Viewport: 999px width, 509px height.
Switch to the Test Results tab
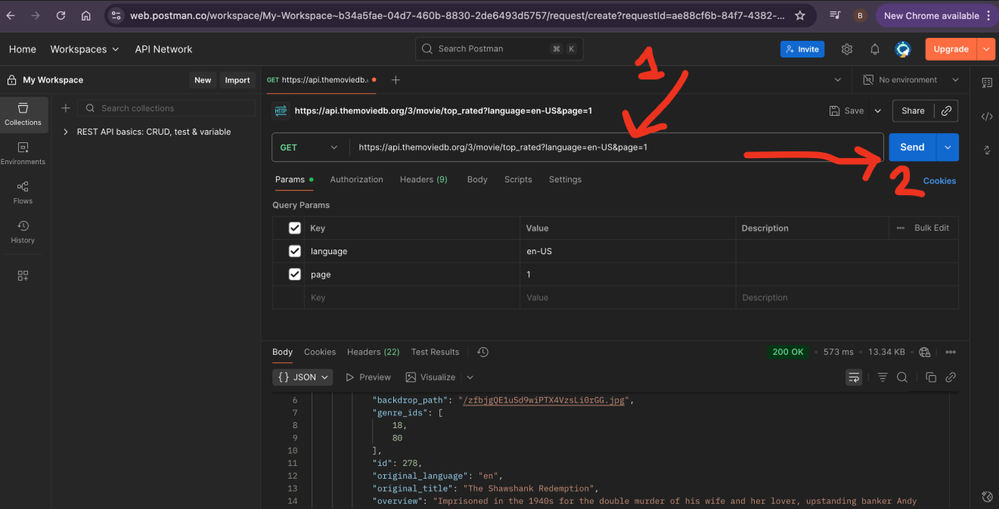(435, 352)
